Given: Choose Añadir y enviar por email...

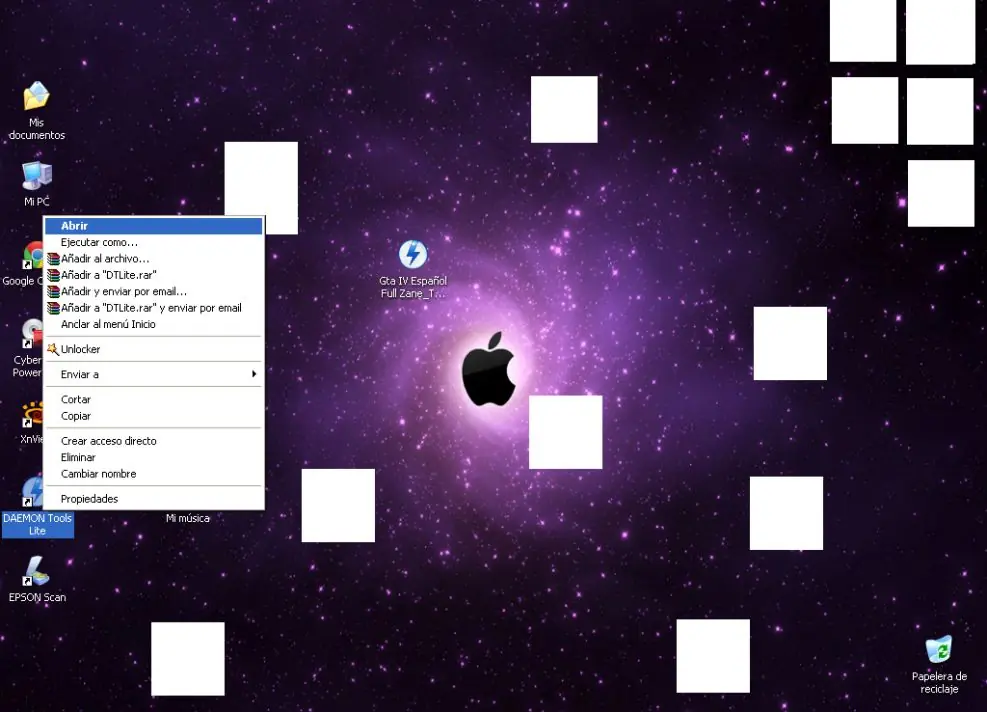Looking at the screenshot, I should pyautogui.click(x=154, y=291).
